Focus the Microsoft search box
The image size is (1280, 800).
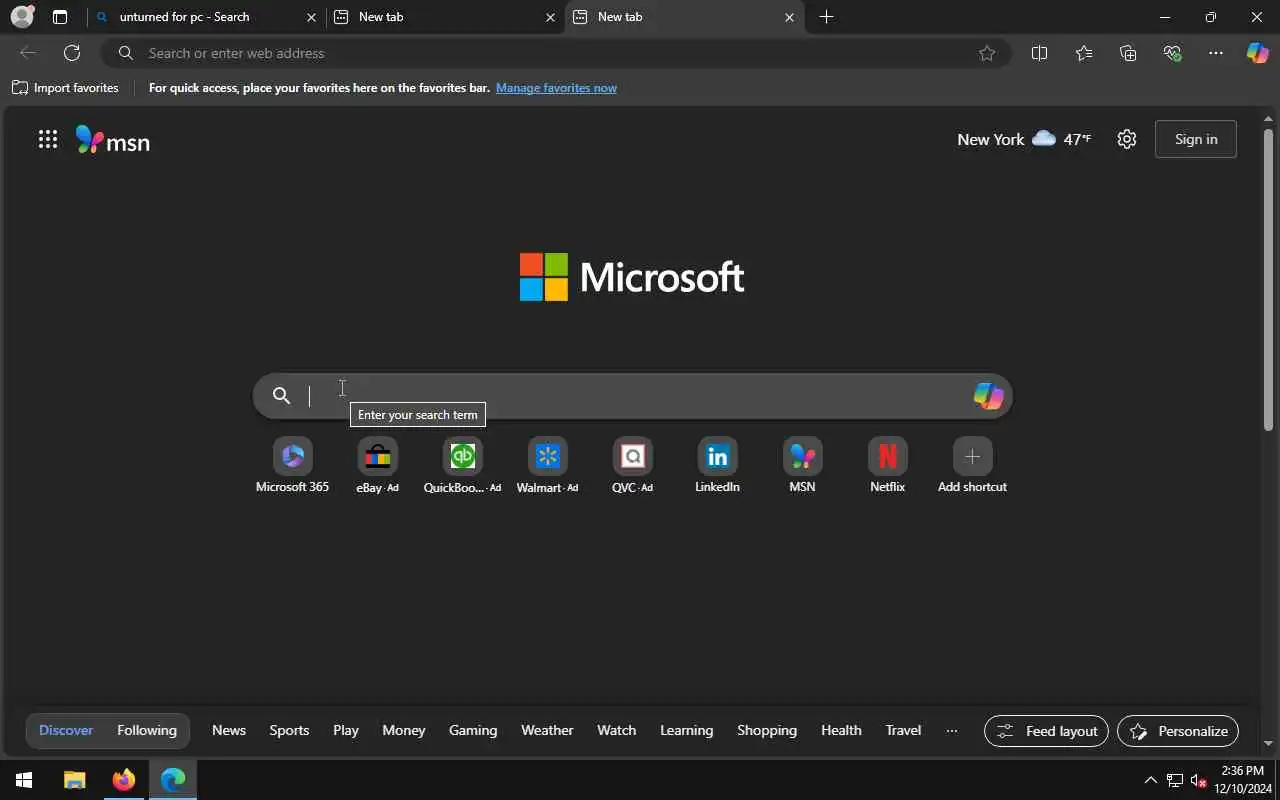tap(632, 396)
